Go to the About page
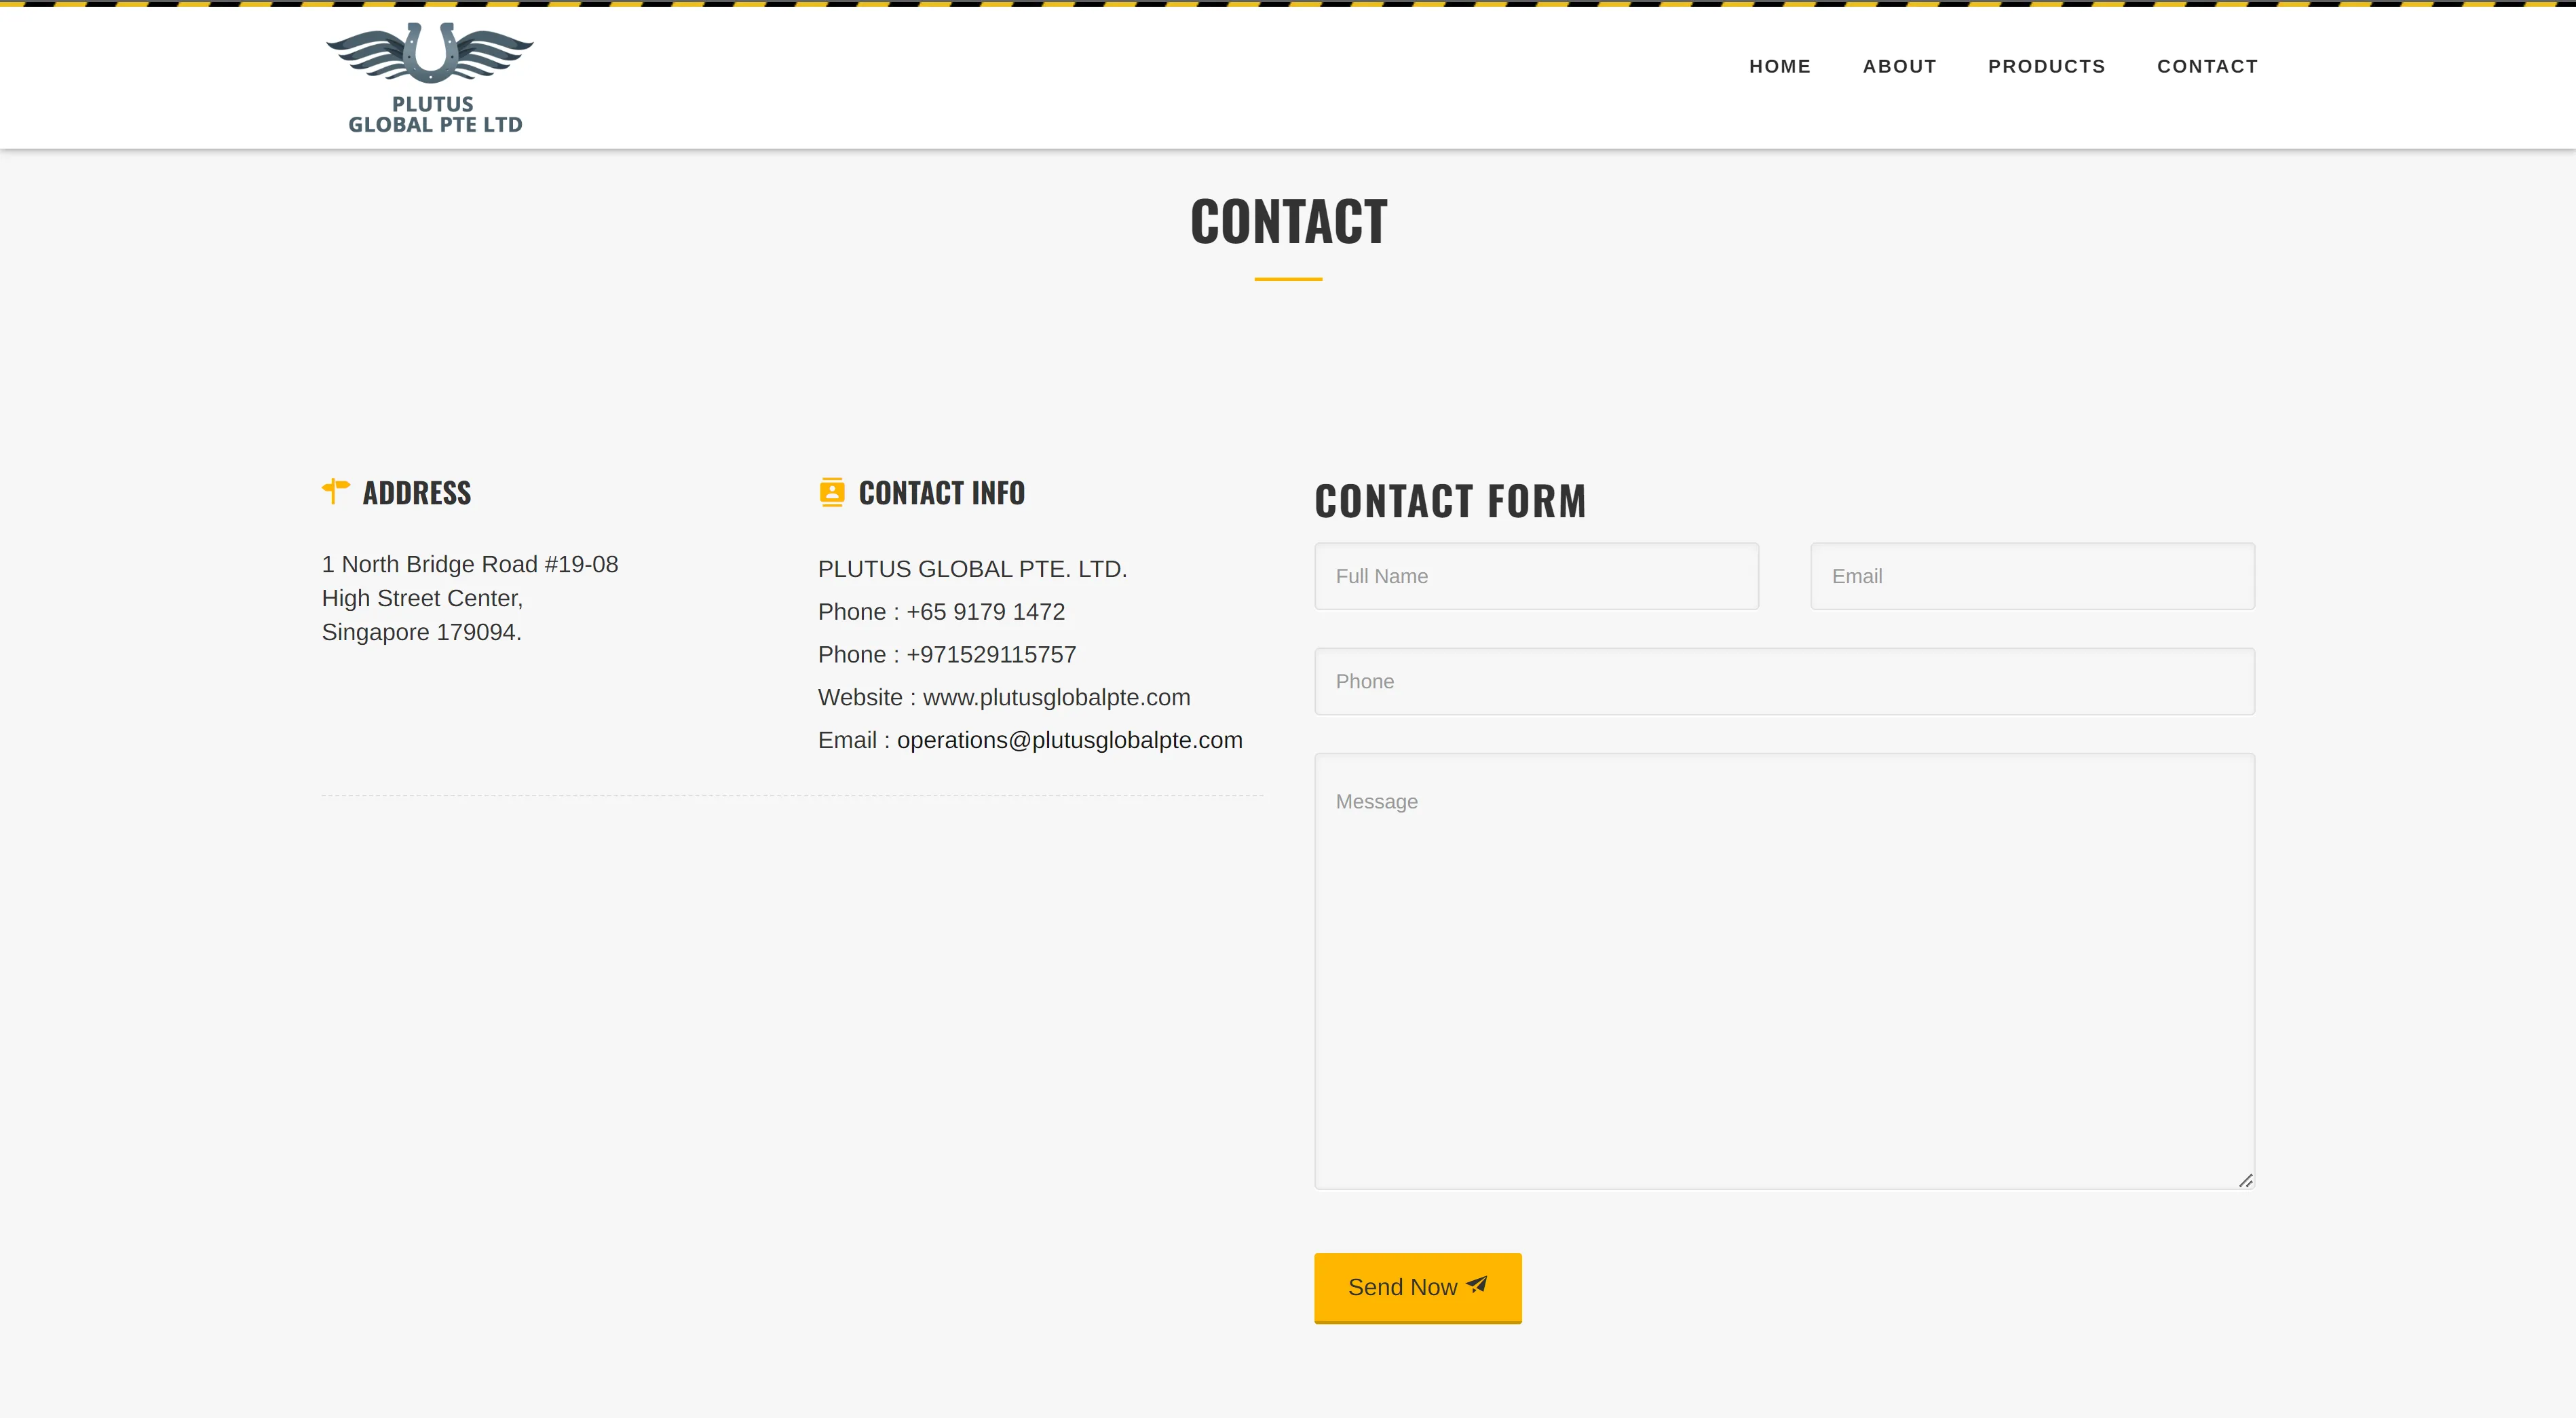 click(1899, 66)
